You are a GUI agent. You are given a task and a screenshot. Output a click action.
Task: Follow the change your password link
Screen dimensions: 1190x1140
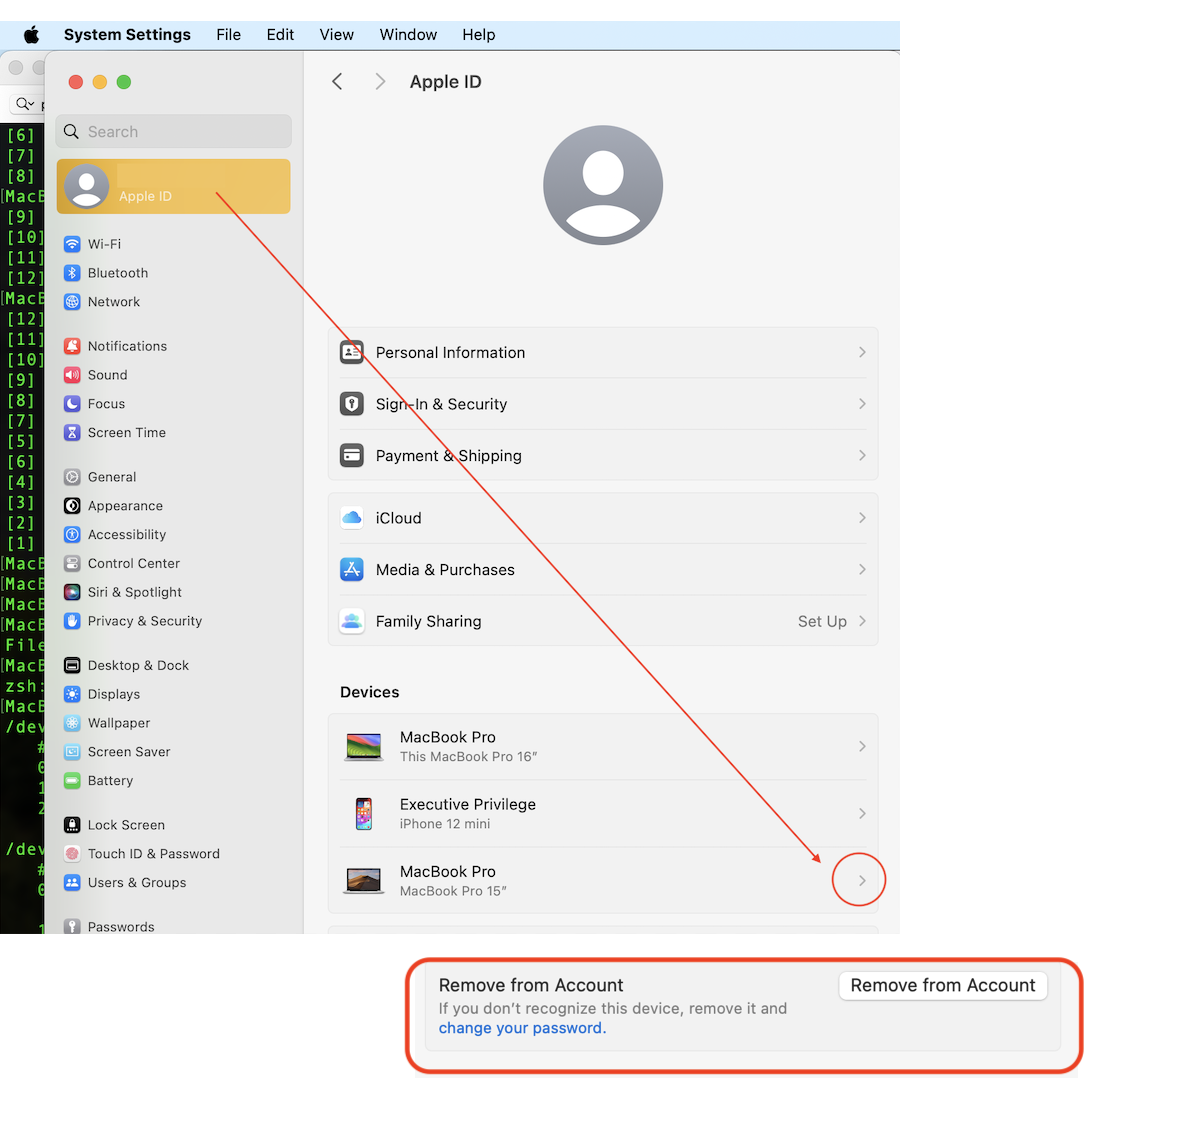[x=522, y=1028]
